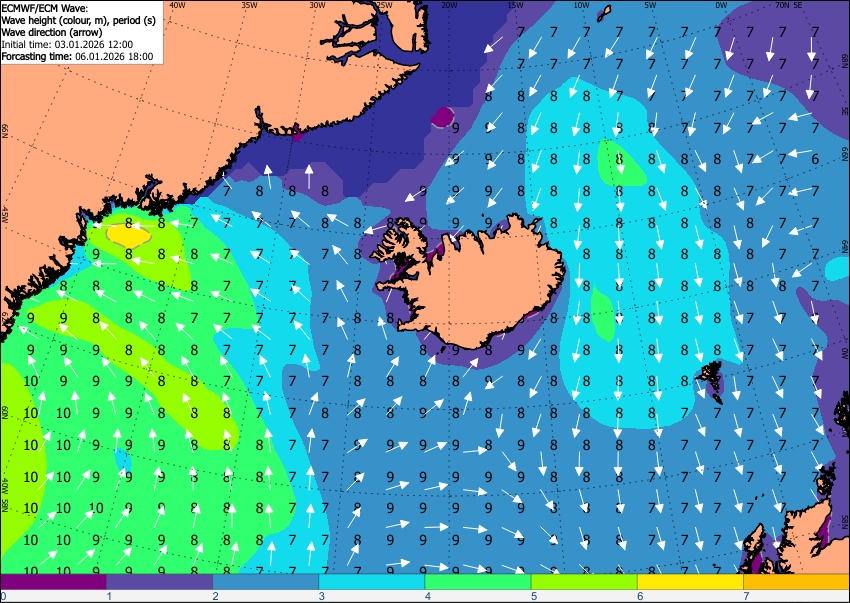Click the '64N' latitude label on right edge
This screenshot has height=603, width=850.
point(845,245)
